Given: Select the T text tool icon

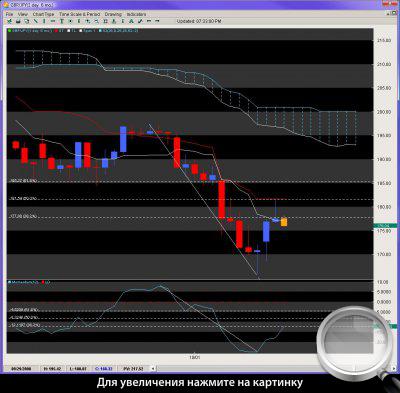Looking at the screenshot, I should (62, 21).
